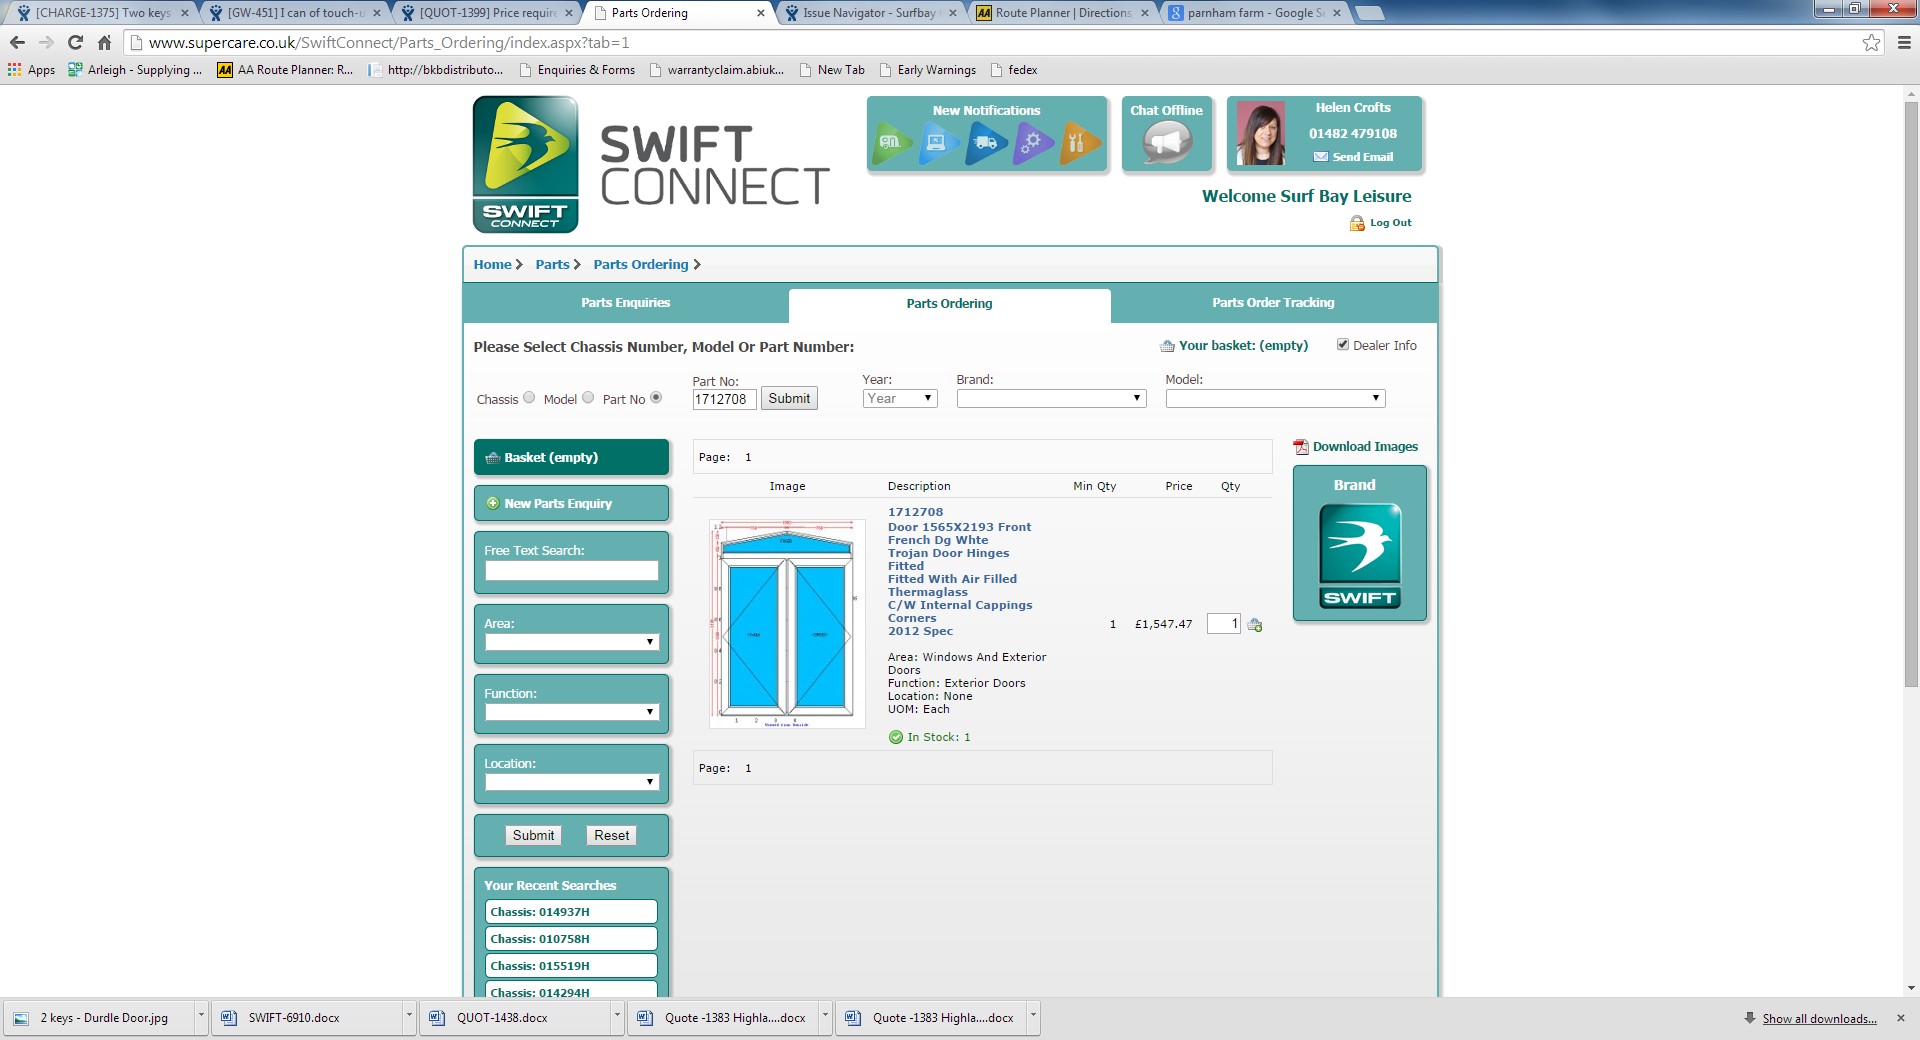Expand the Brand dropdown list

point(1050,398)
